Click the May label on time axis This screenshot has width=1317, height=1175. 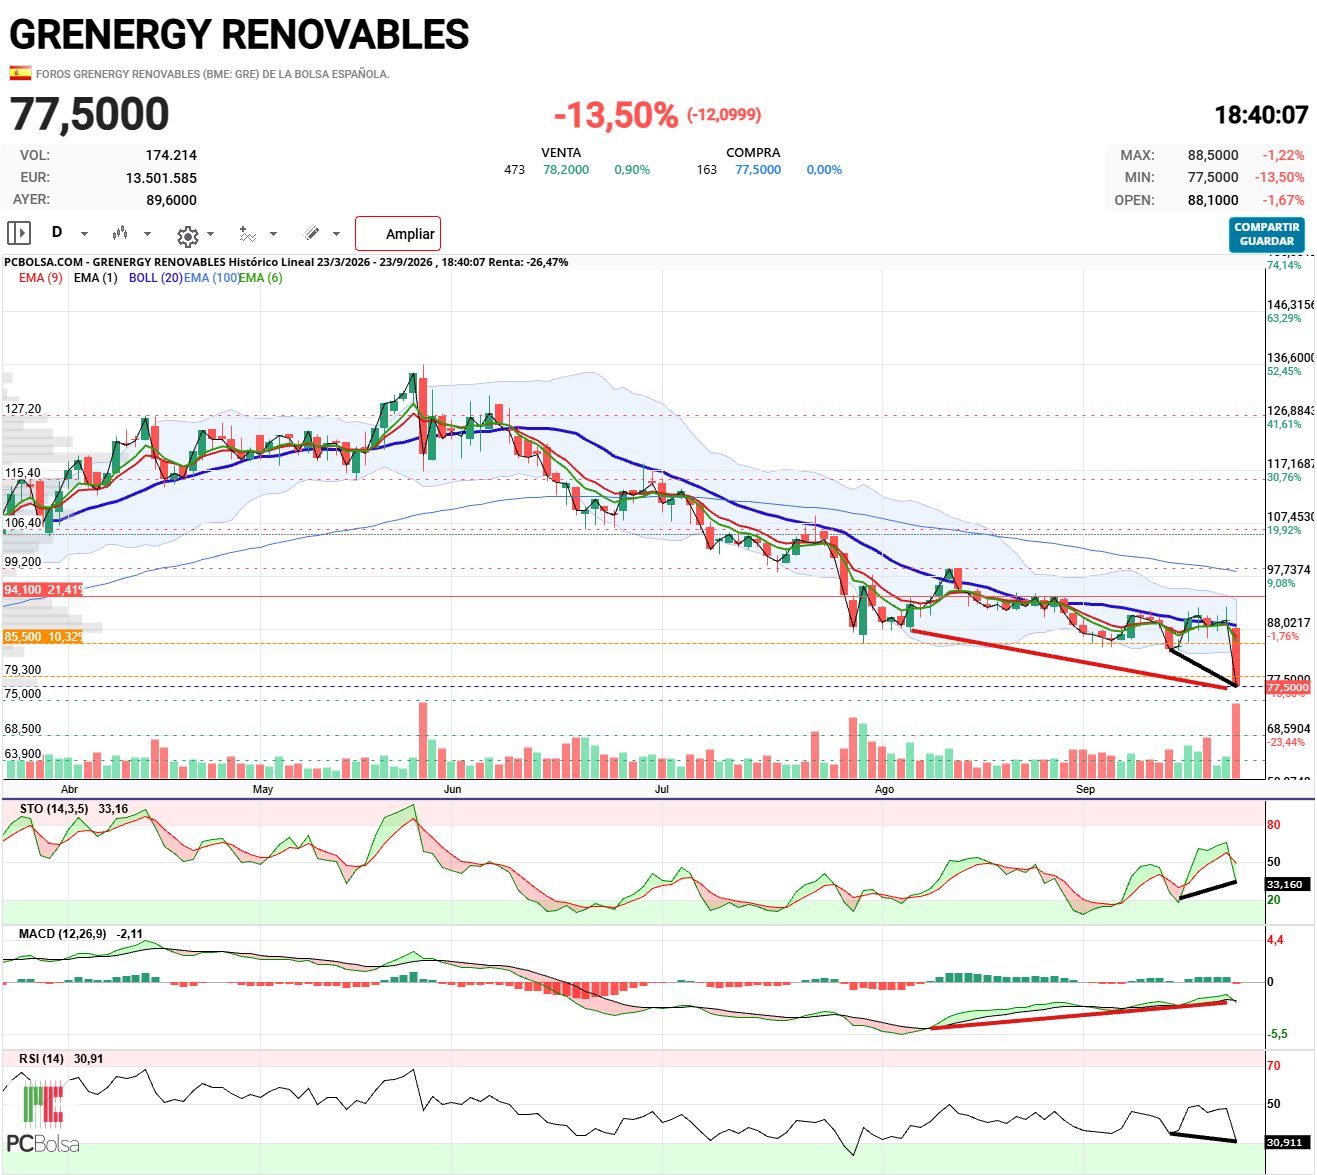[263, 789]
